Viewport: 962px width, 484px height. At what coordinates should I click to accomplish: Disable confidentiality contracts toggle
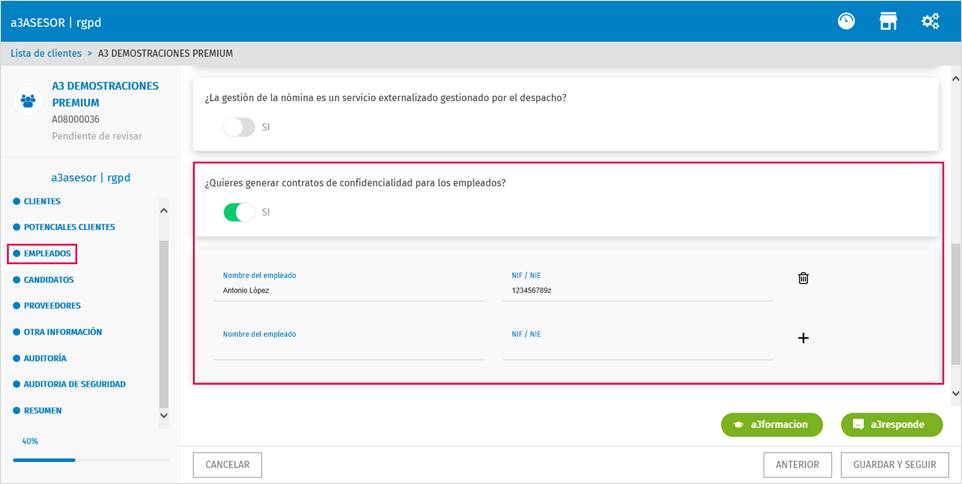(x=239, y=212)
